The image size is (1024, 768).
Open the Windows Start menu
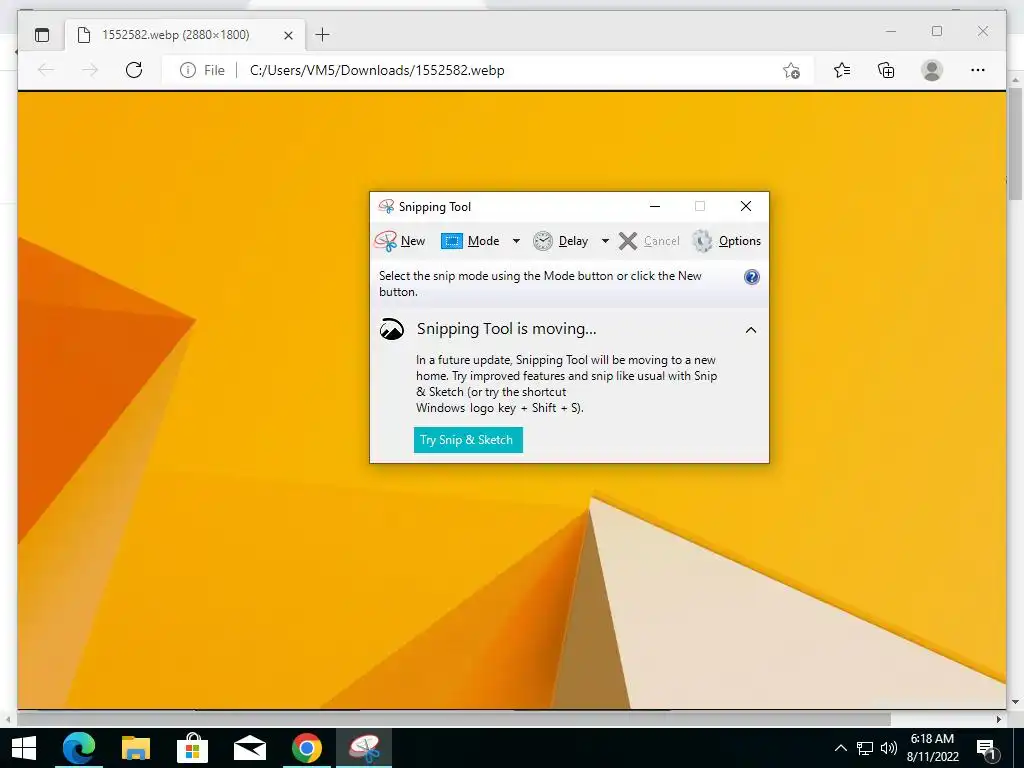(24, 748)
